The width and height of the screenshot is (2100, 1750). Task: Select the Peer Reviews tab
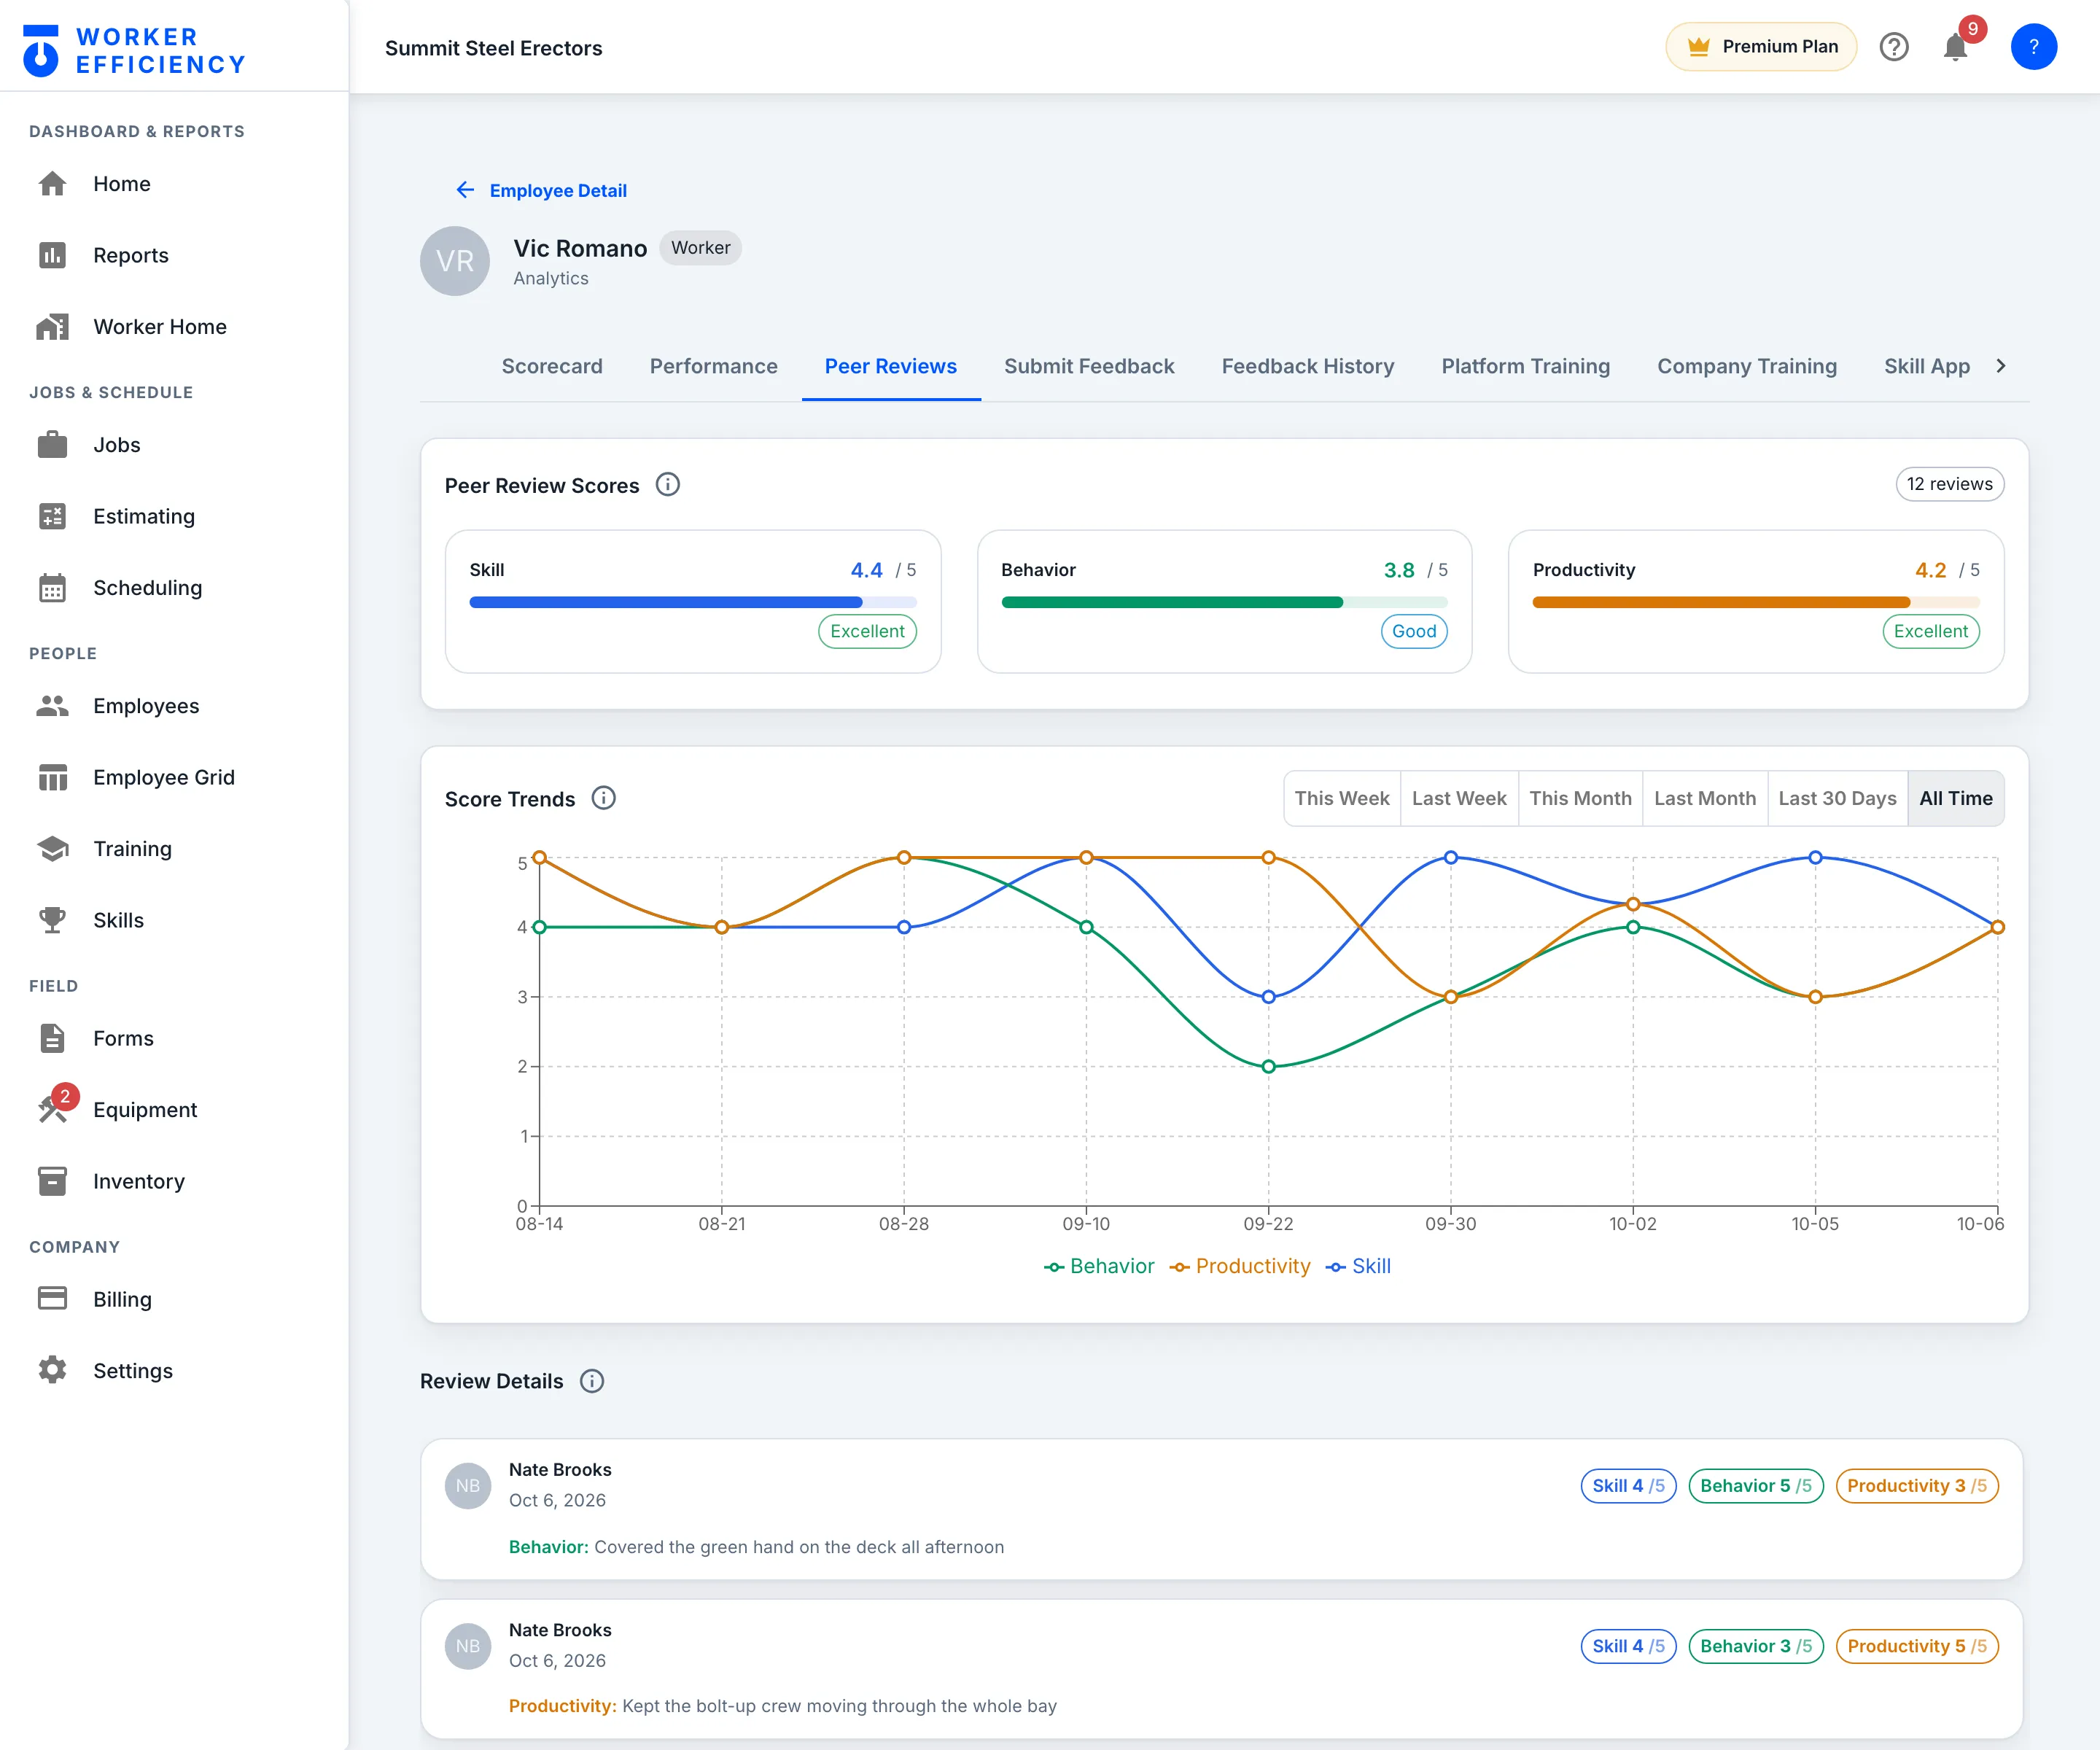891,366
